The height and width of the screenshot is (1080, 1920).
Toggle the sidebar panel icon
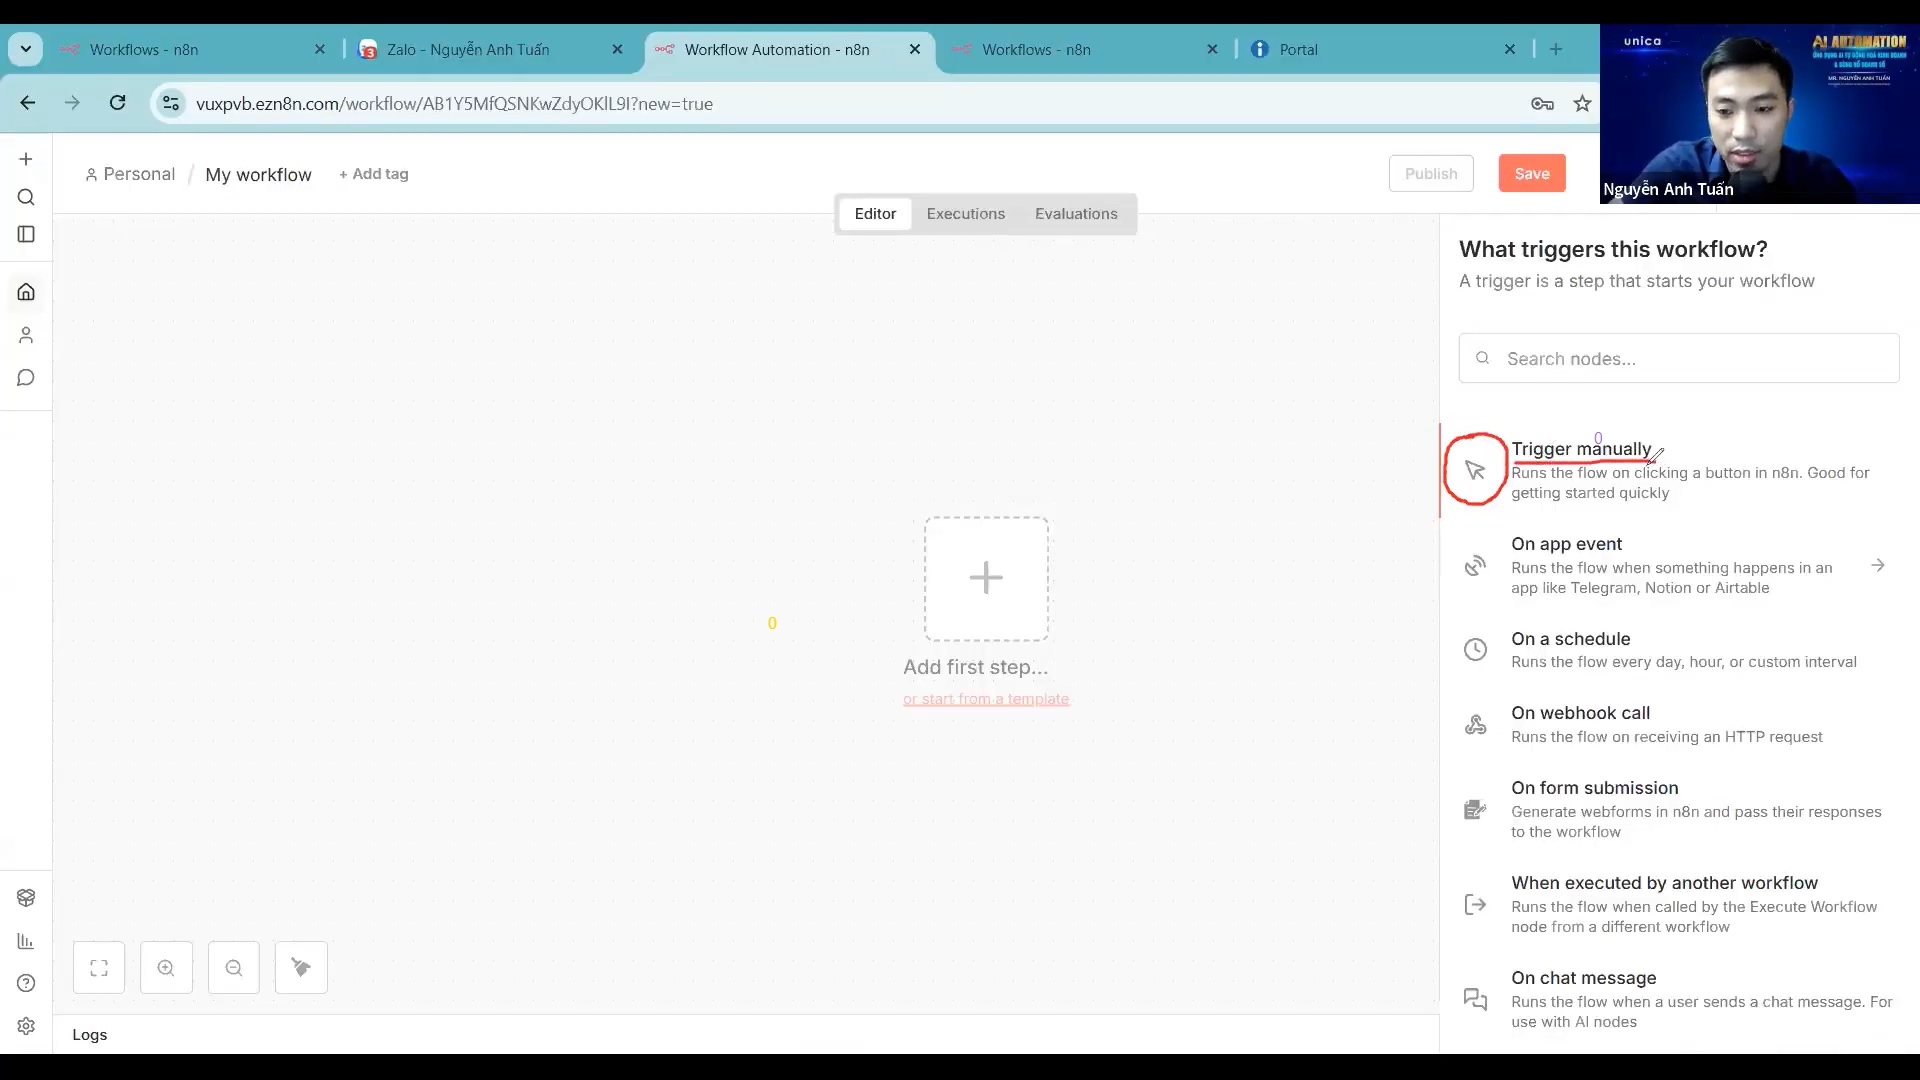tap(26, 234)
